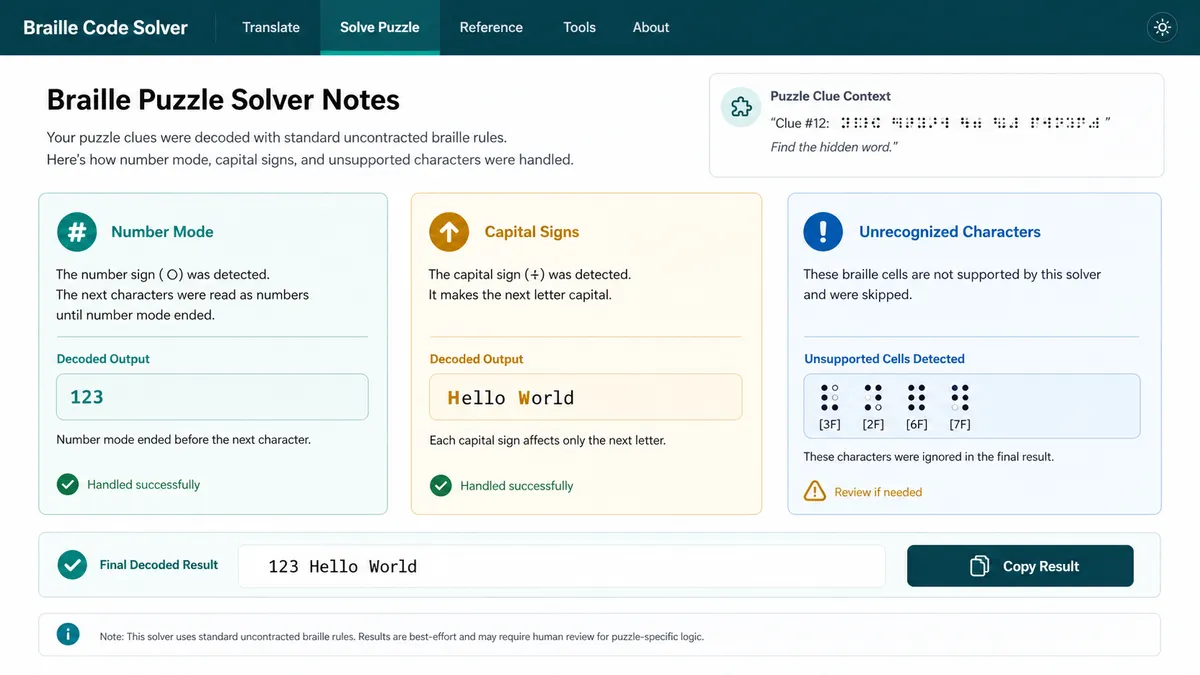Click the final result field 123 Hello World
This screenshot has width=1200, height=675.
point(562,566)
